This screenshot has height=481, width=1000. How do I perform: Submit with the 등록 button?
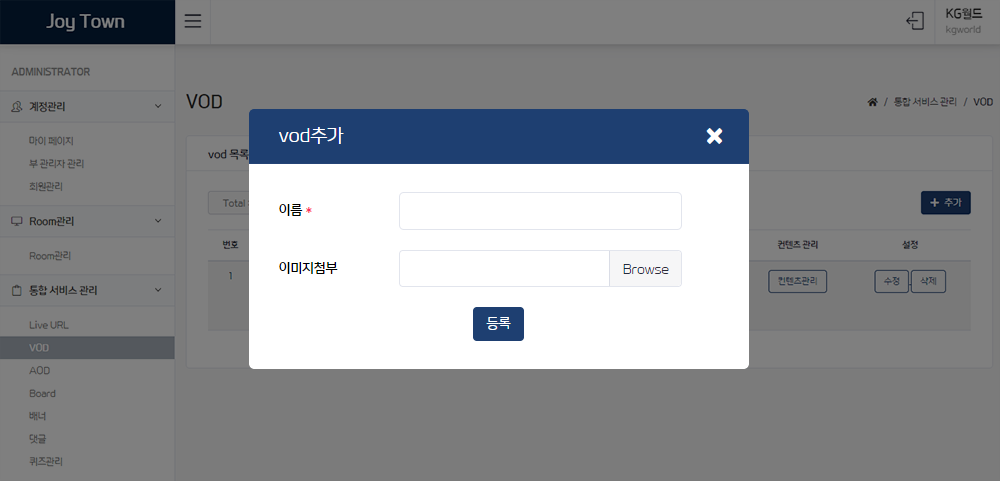498,324
